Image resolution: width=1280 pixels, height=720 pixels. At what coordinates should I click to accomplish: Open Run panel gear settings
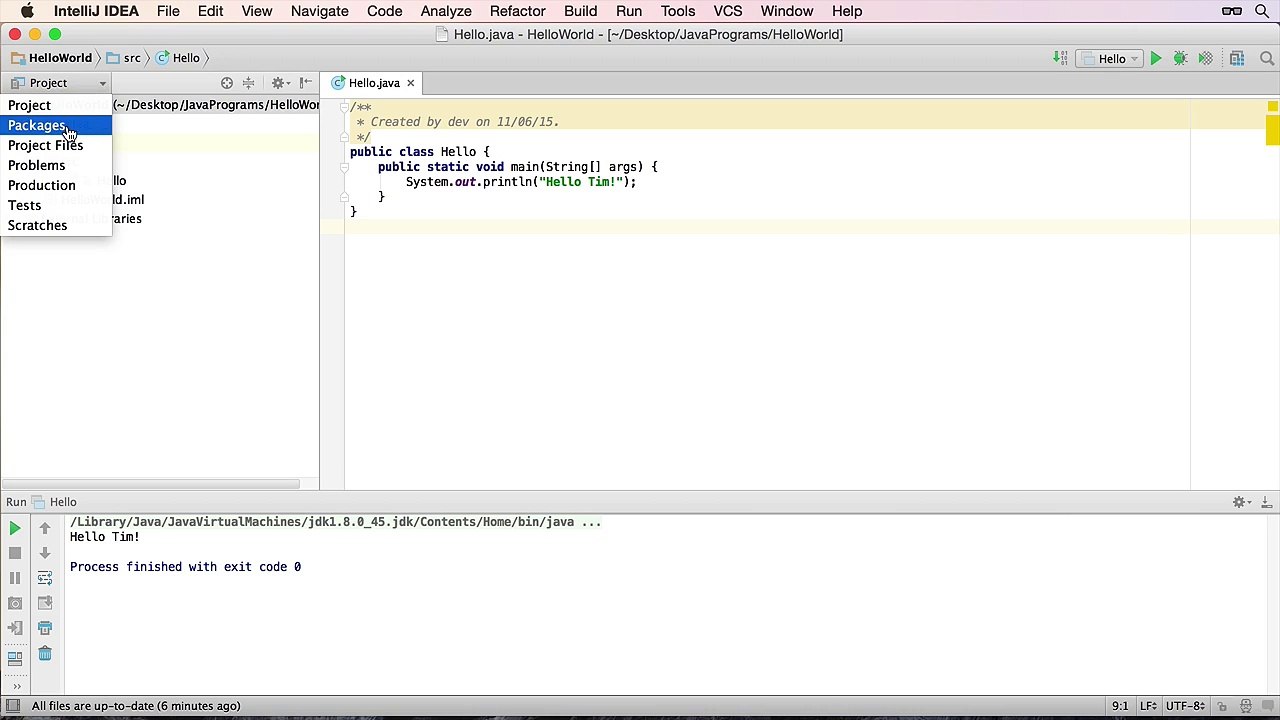coord(1241,502)
